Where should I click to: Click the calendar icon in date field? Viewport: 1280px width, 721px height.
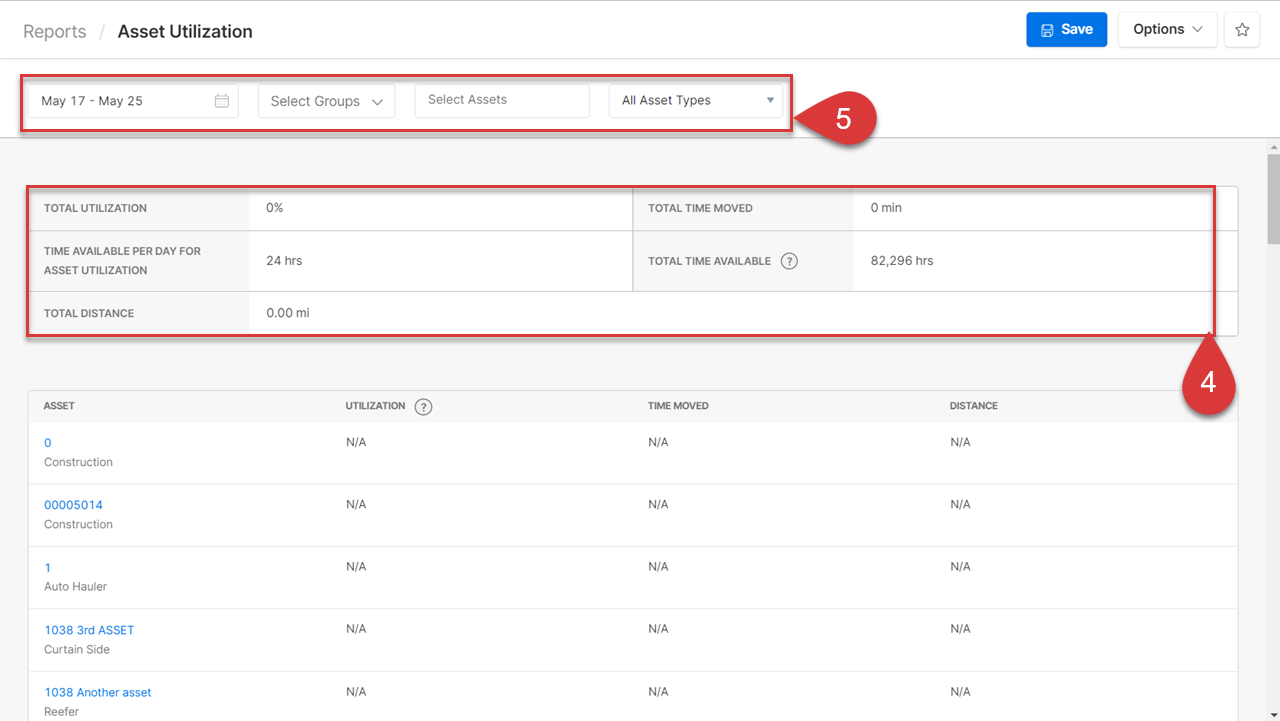tap(222, 101)
